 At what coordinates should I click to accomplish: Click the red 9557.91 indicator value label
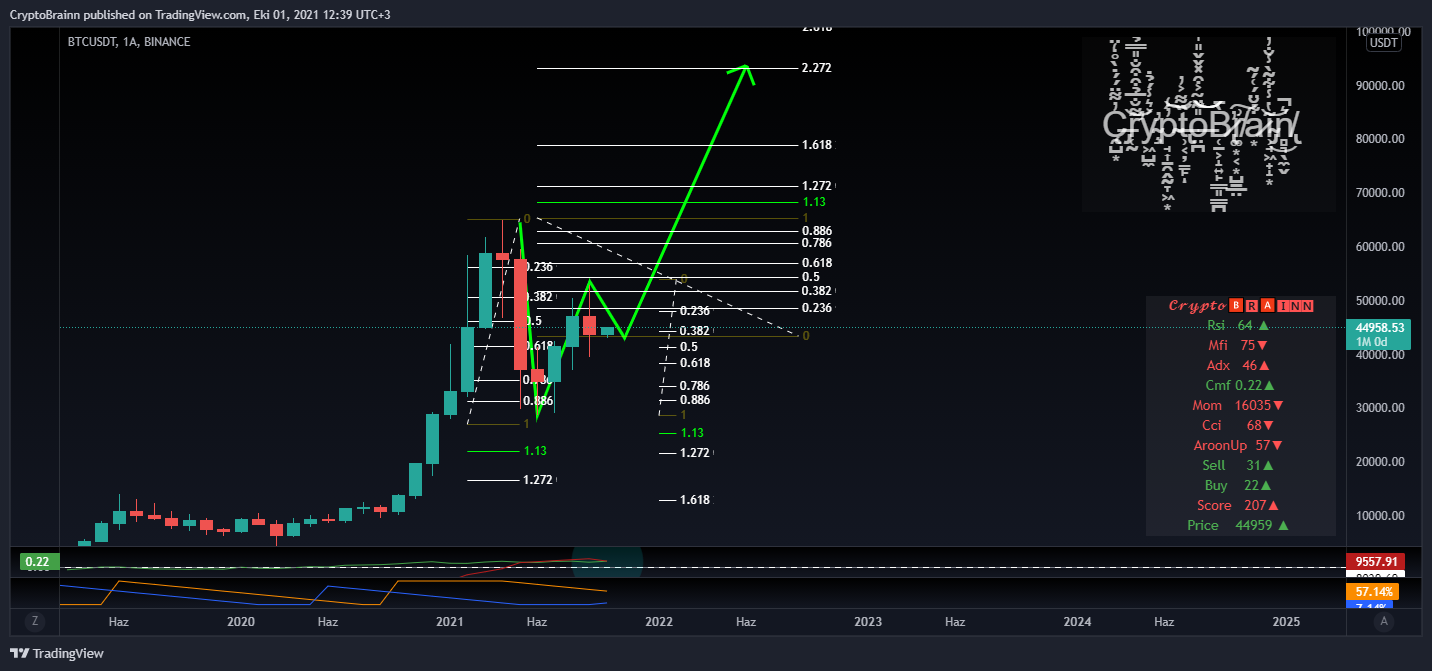click(1377, 561)
